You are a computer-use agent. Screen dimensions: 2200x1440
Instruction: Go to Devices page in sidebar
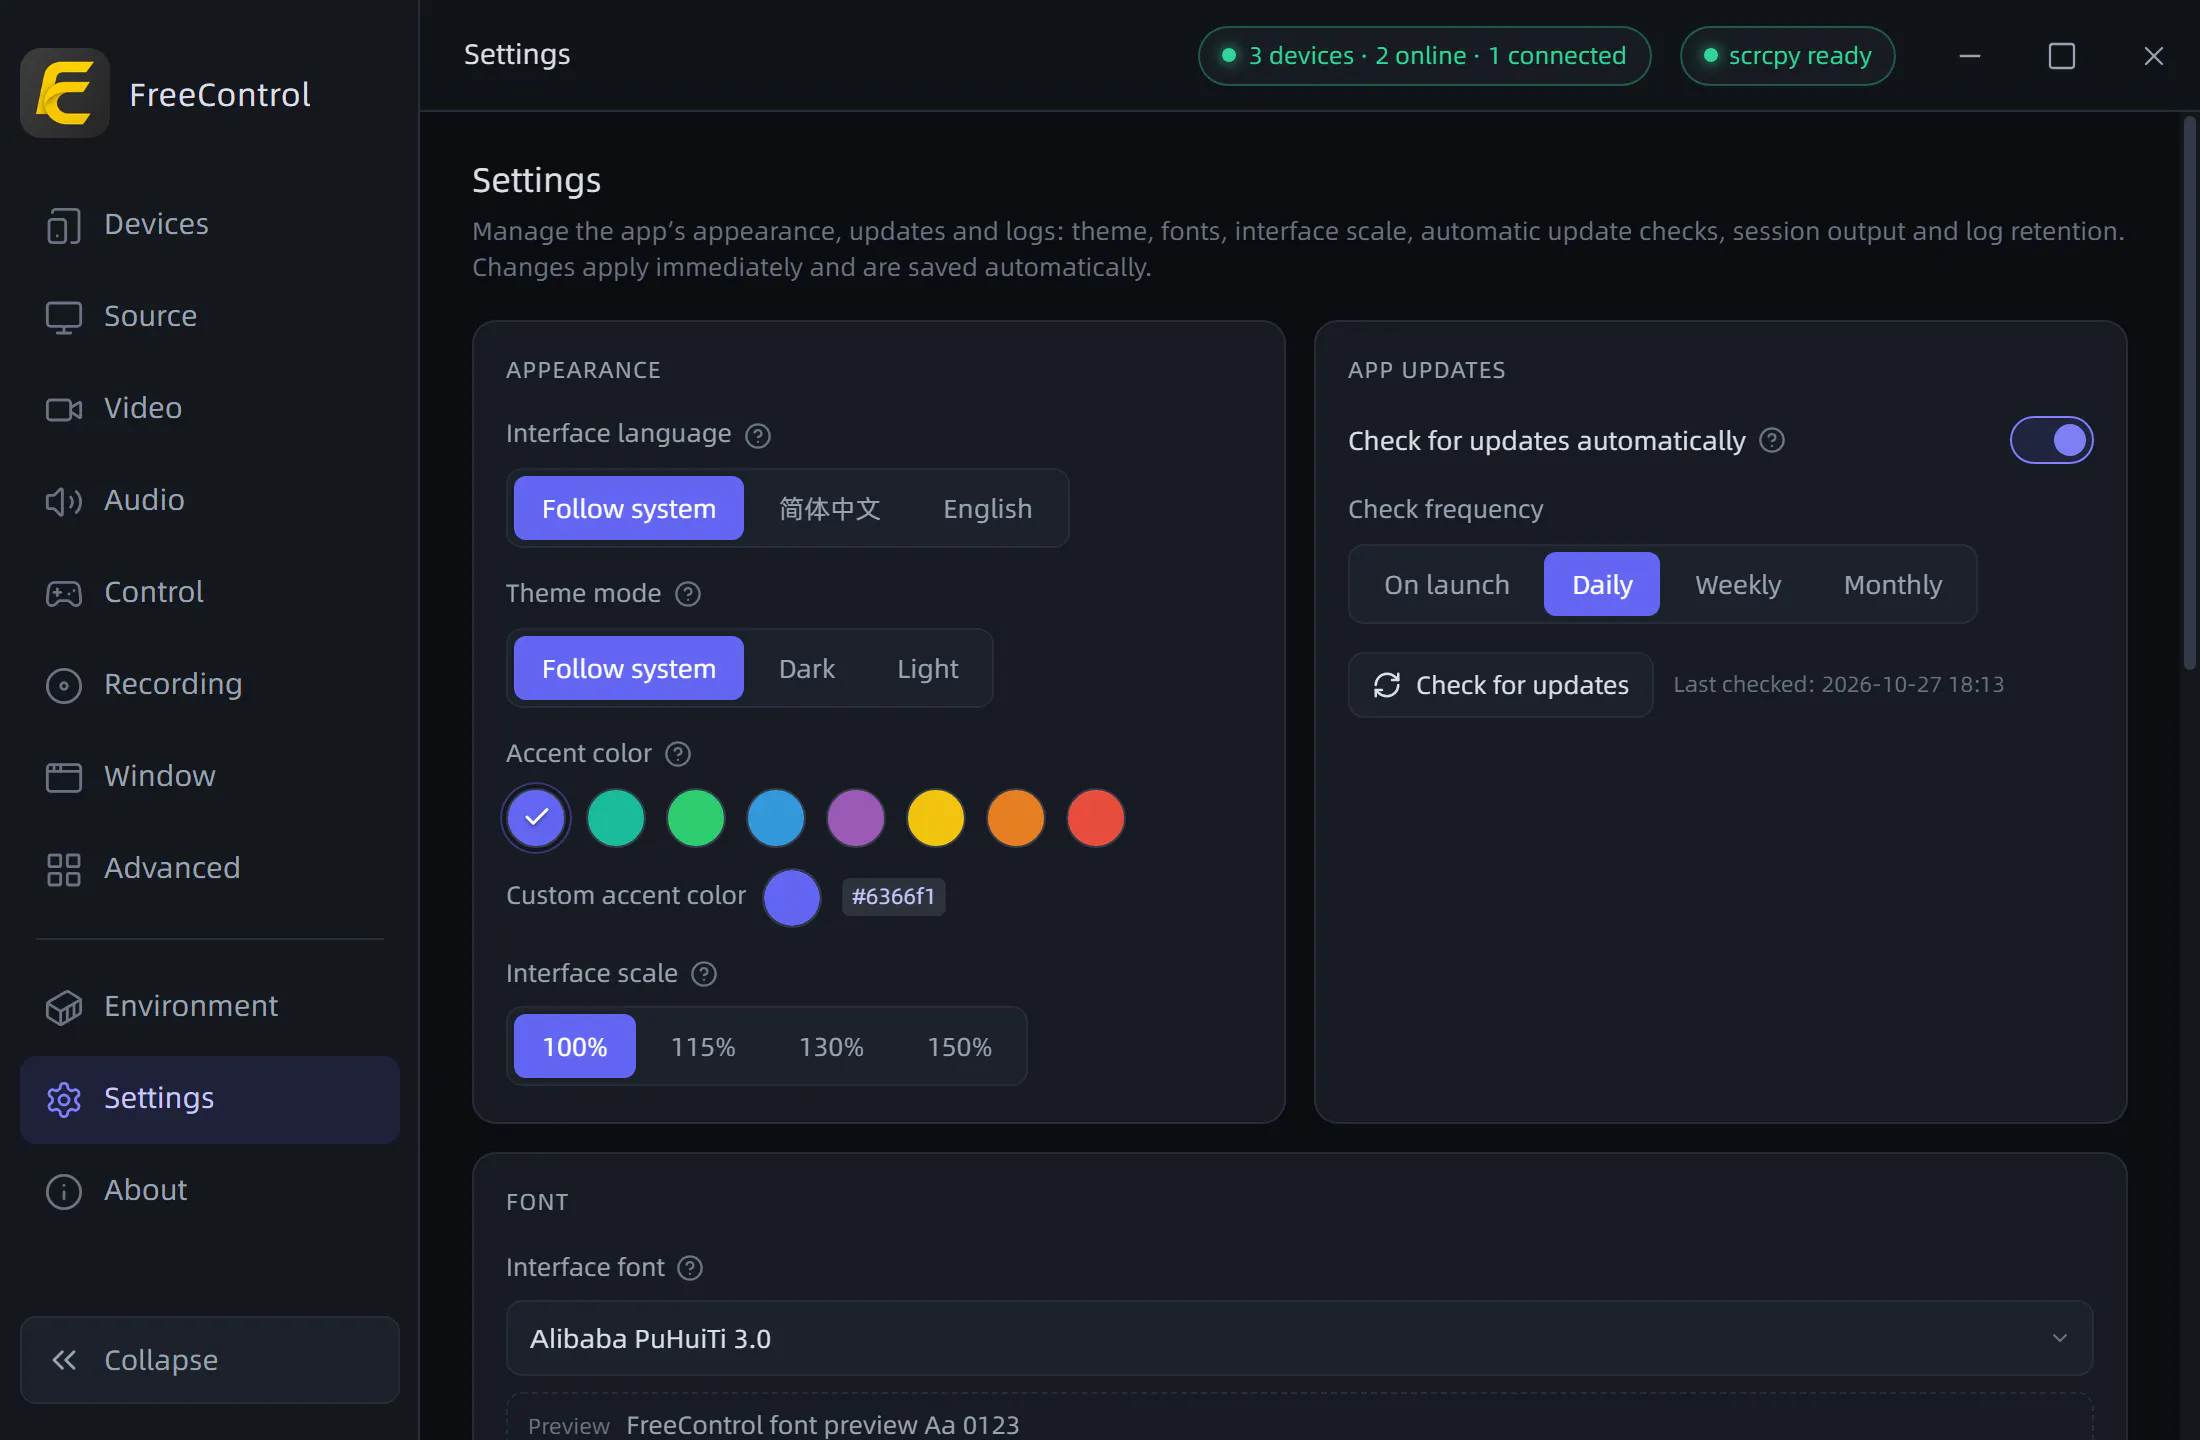pyautogui.click(x=210, y=224)
